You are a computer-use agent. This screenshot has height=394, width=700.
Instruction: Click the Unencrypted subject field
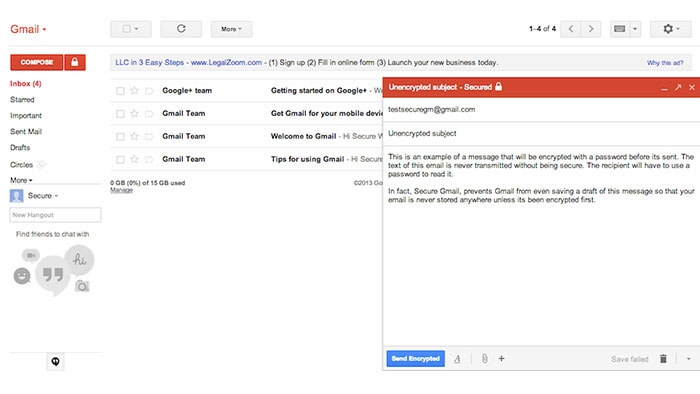click(x=541, y=133)
